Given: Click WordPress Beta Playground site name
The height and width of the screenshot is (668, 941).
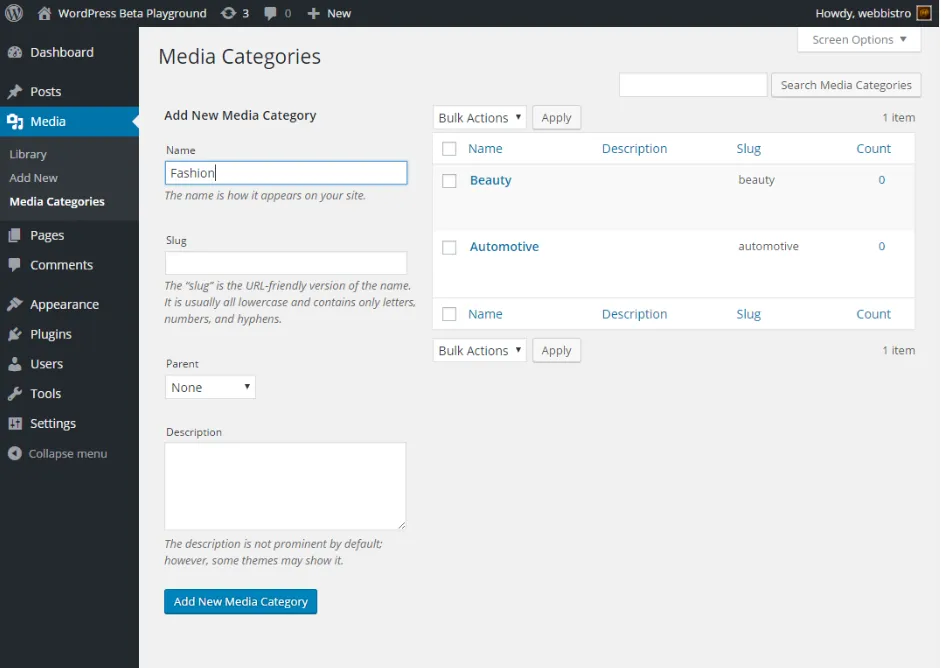Looking at the screenshot, I should pyautogui.click(x=132, y=13).
